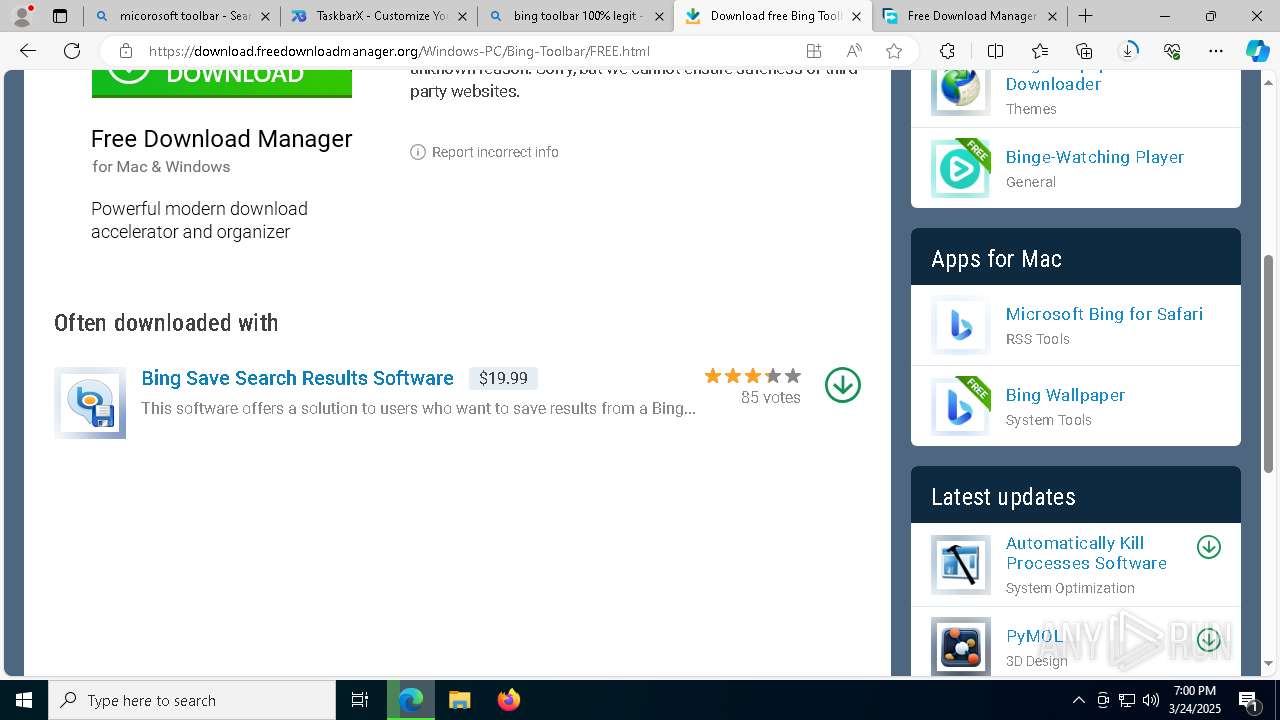
Task: Open Bing Wallpaper link
Action: pos(1065,395)
